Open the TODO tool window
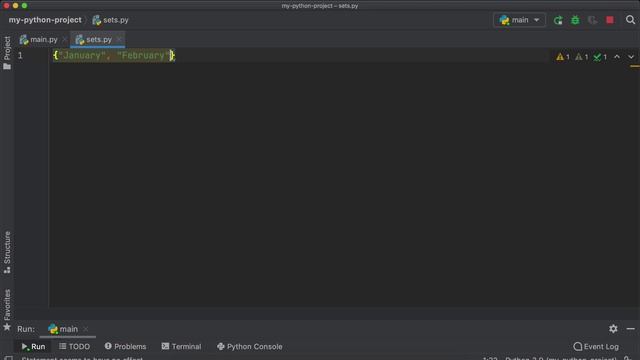Screen dimensions: 640x360 [74, 347]
